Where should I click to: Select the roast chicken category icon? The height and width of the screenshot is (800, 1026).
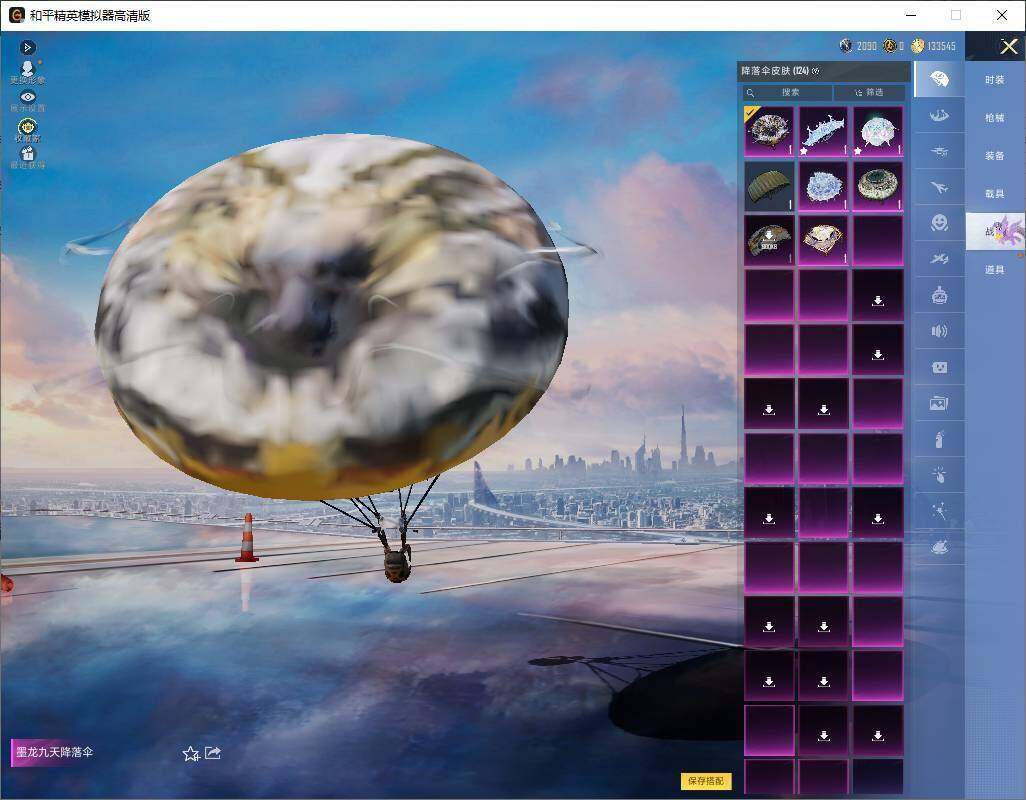[939, 548]
